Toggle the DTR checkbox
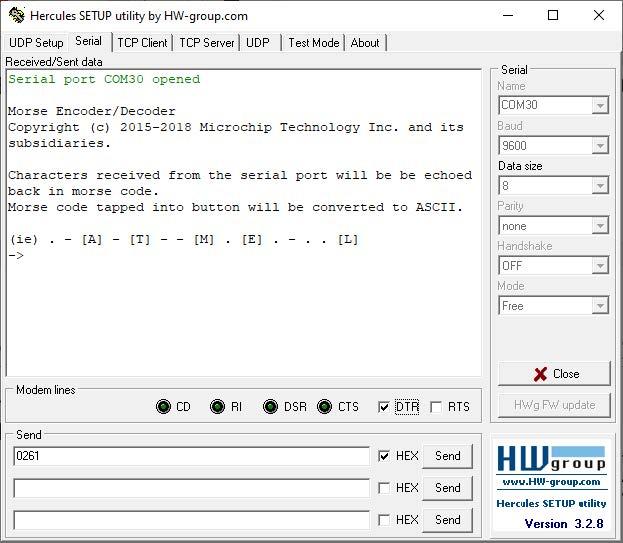 tap(383, 407)
